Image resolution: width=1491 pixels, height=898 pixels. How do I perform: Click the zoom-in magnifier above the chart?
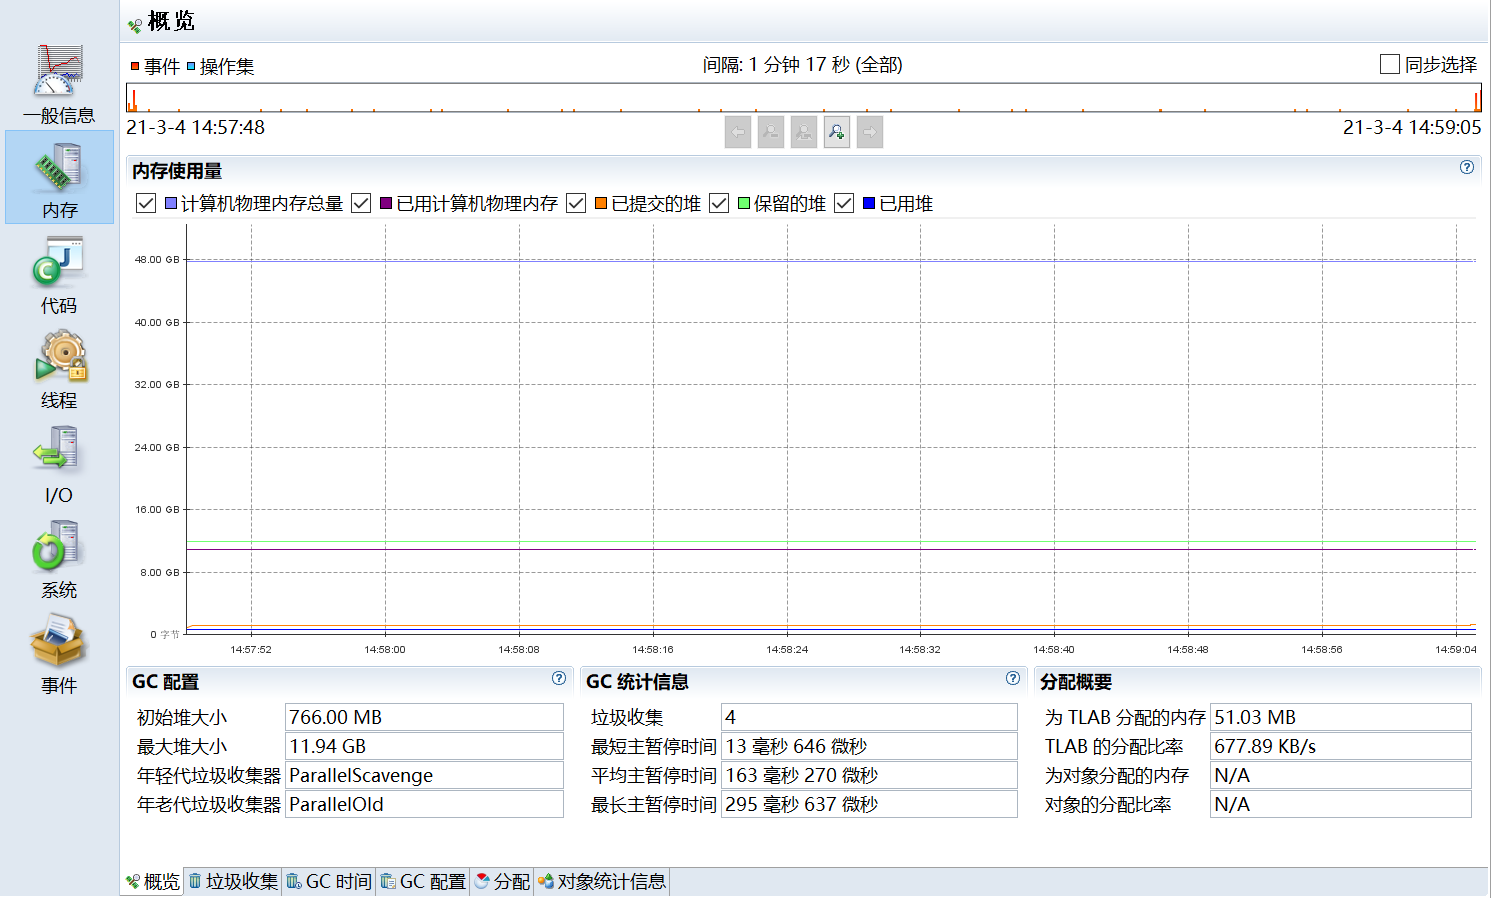pyautogui.click(x=836, y=131)
